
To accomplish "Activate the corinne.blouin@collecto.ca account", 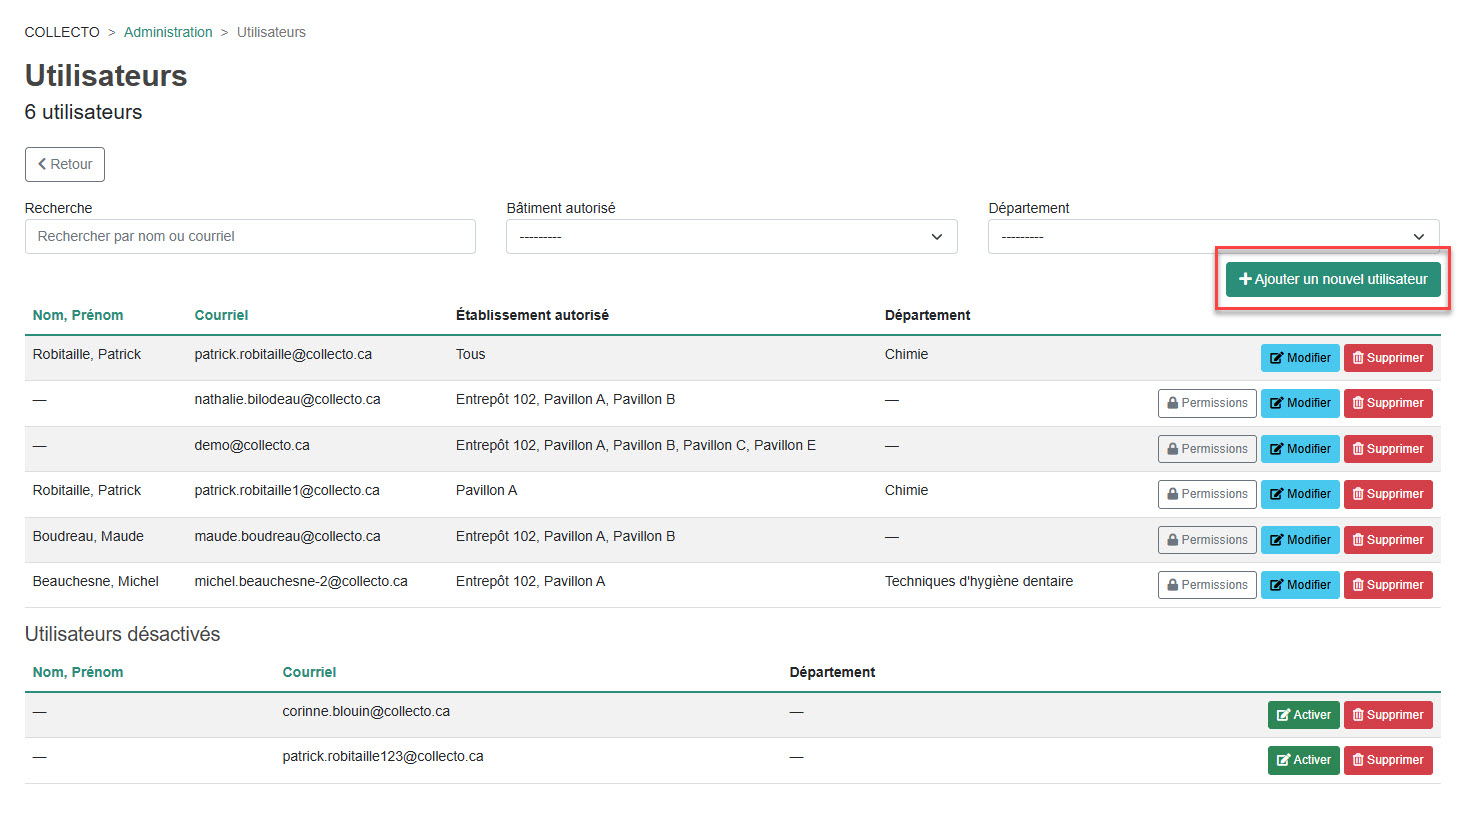I will (1303, 715).
